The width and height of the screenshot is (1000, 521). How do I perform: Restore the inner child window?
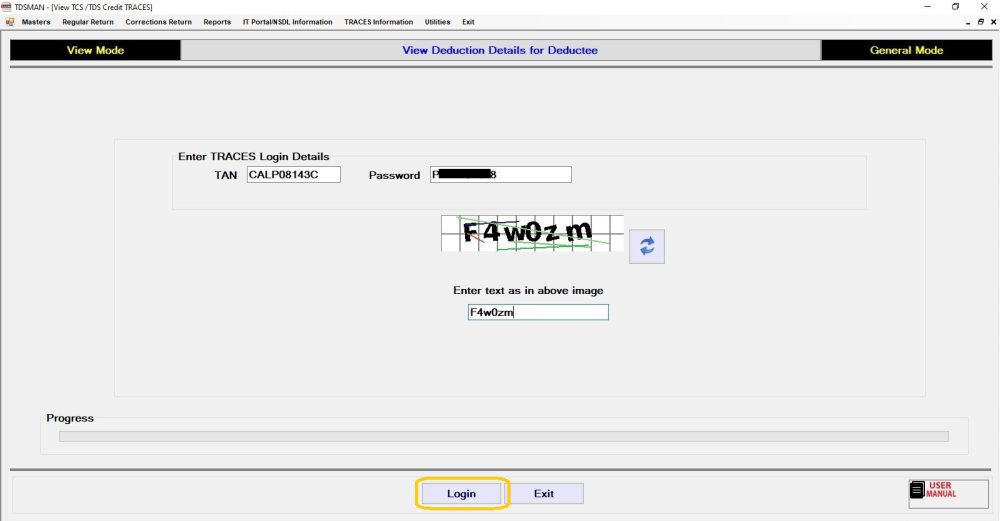point(981,22)
